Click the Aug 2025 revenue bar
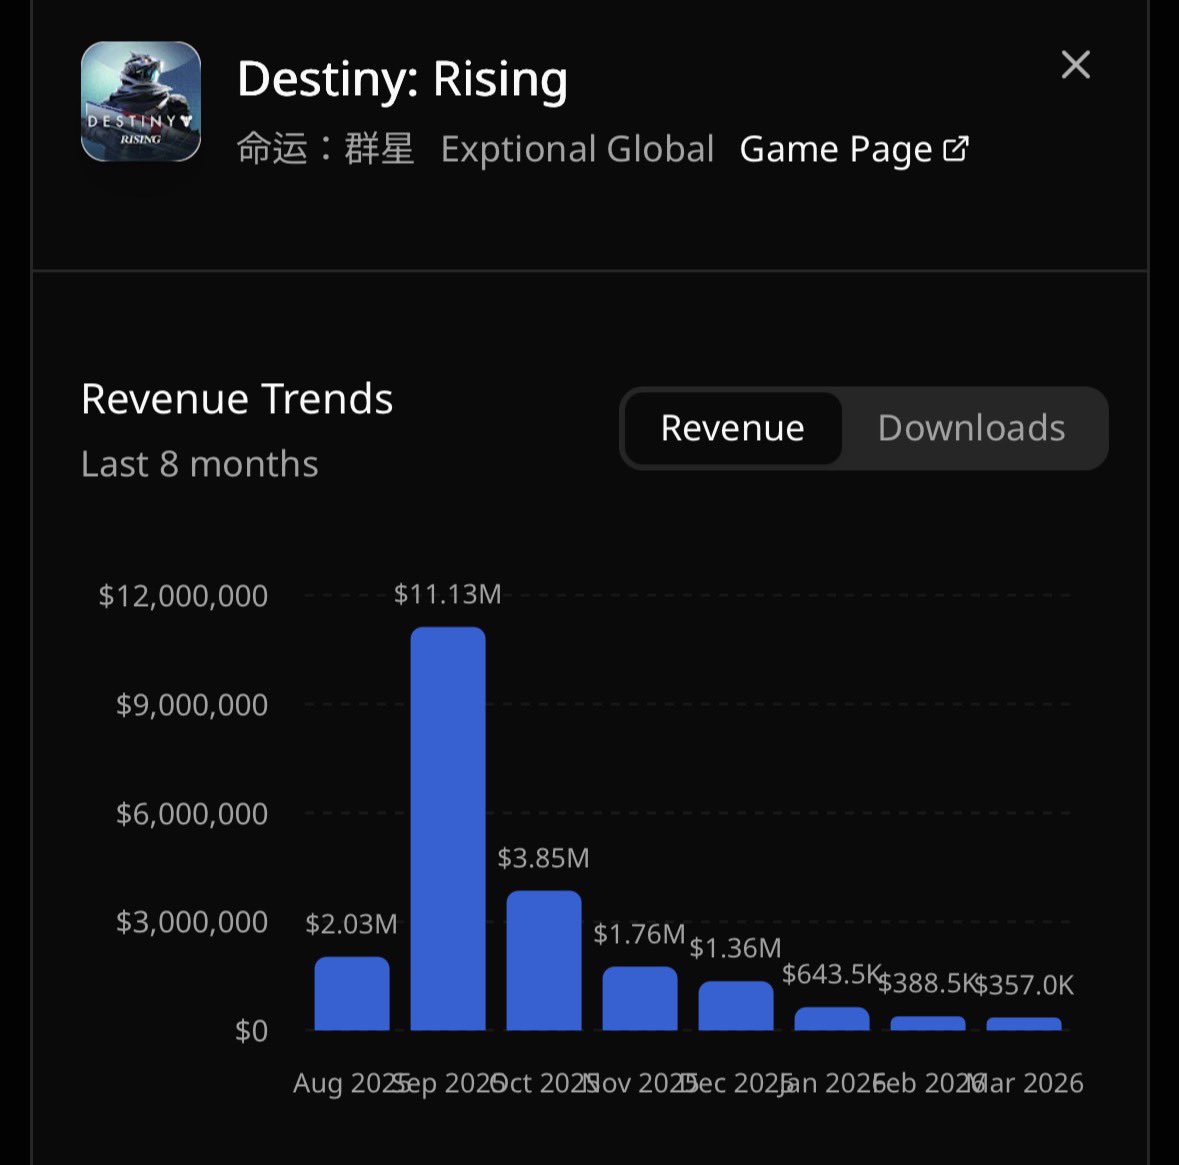1179x1165 pixels. click(x=351, y=994)
